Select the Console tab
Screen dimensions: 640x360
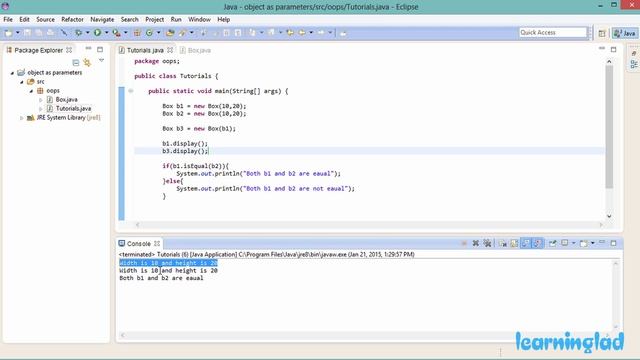139,244
